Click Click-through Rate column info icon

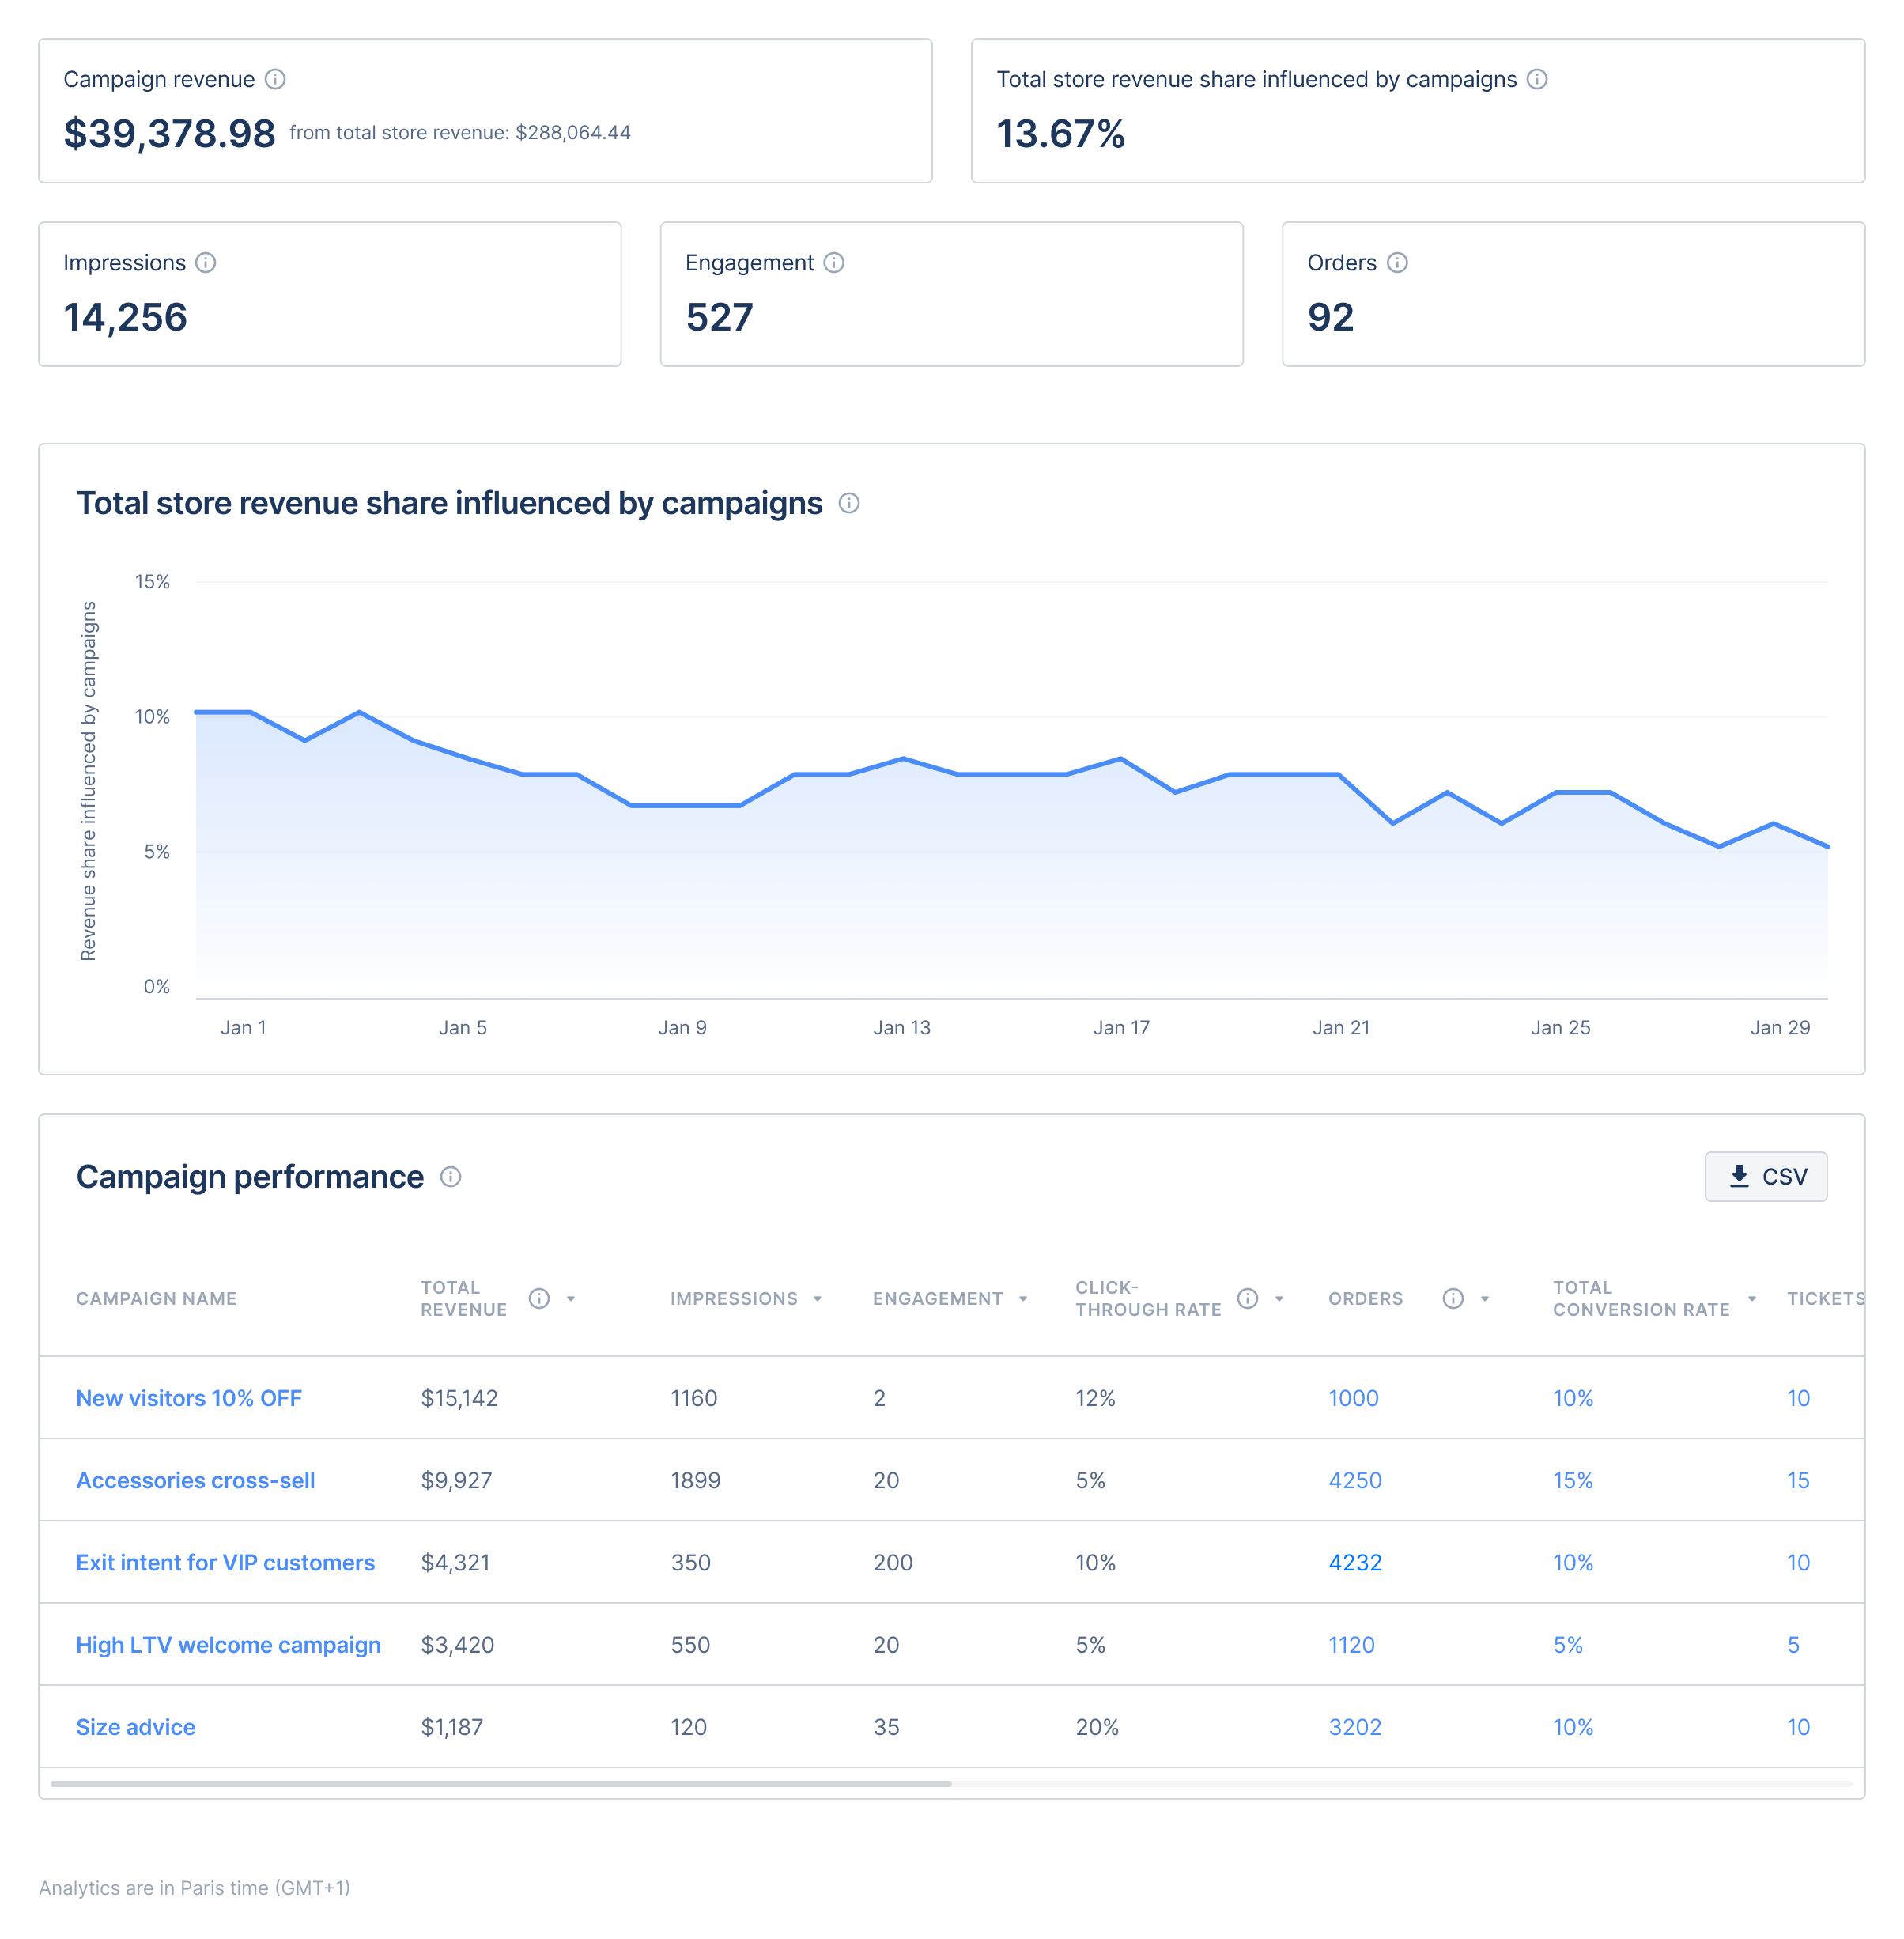(x=1247, y=1298)
